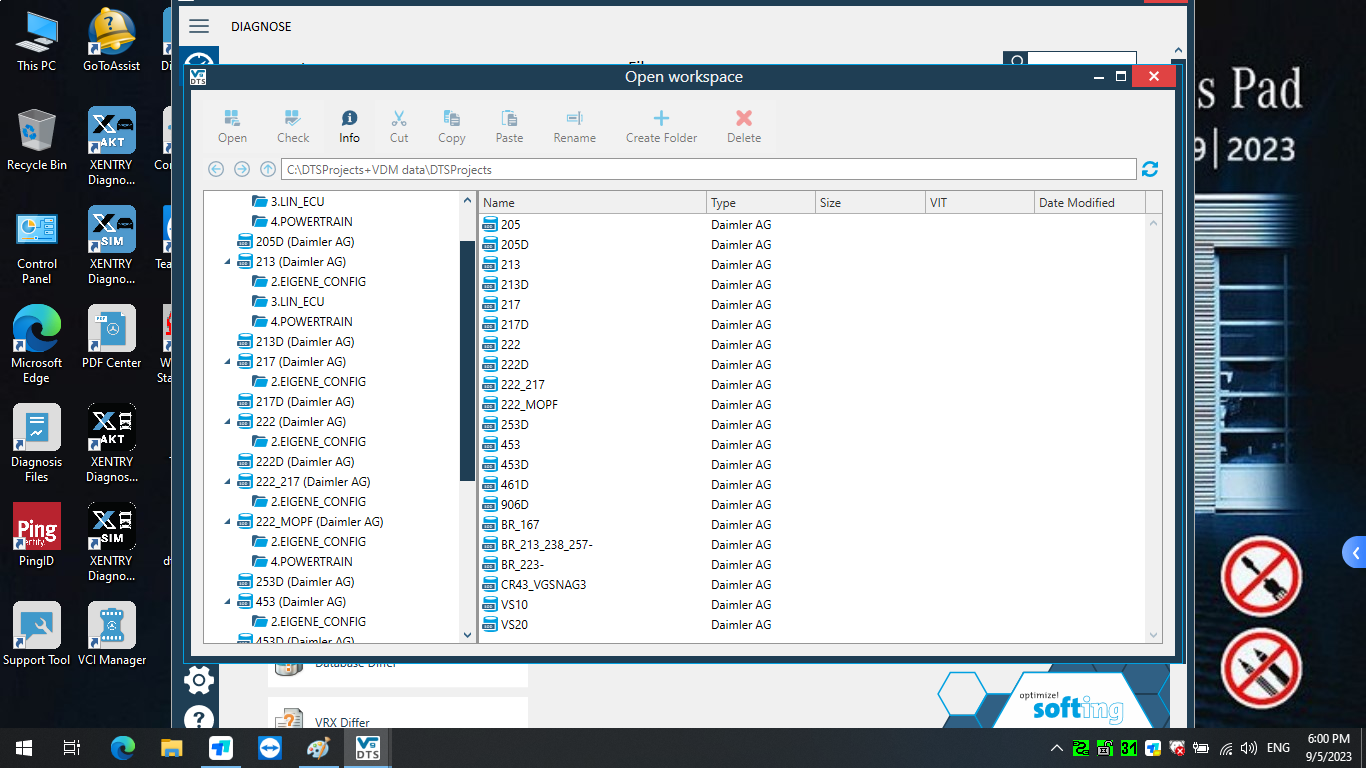Launch VCI Manager from the desktop

coord(110,625)
